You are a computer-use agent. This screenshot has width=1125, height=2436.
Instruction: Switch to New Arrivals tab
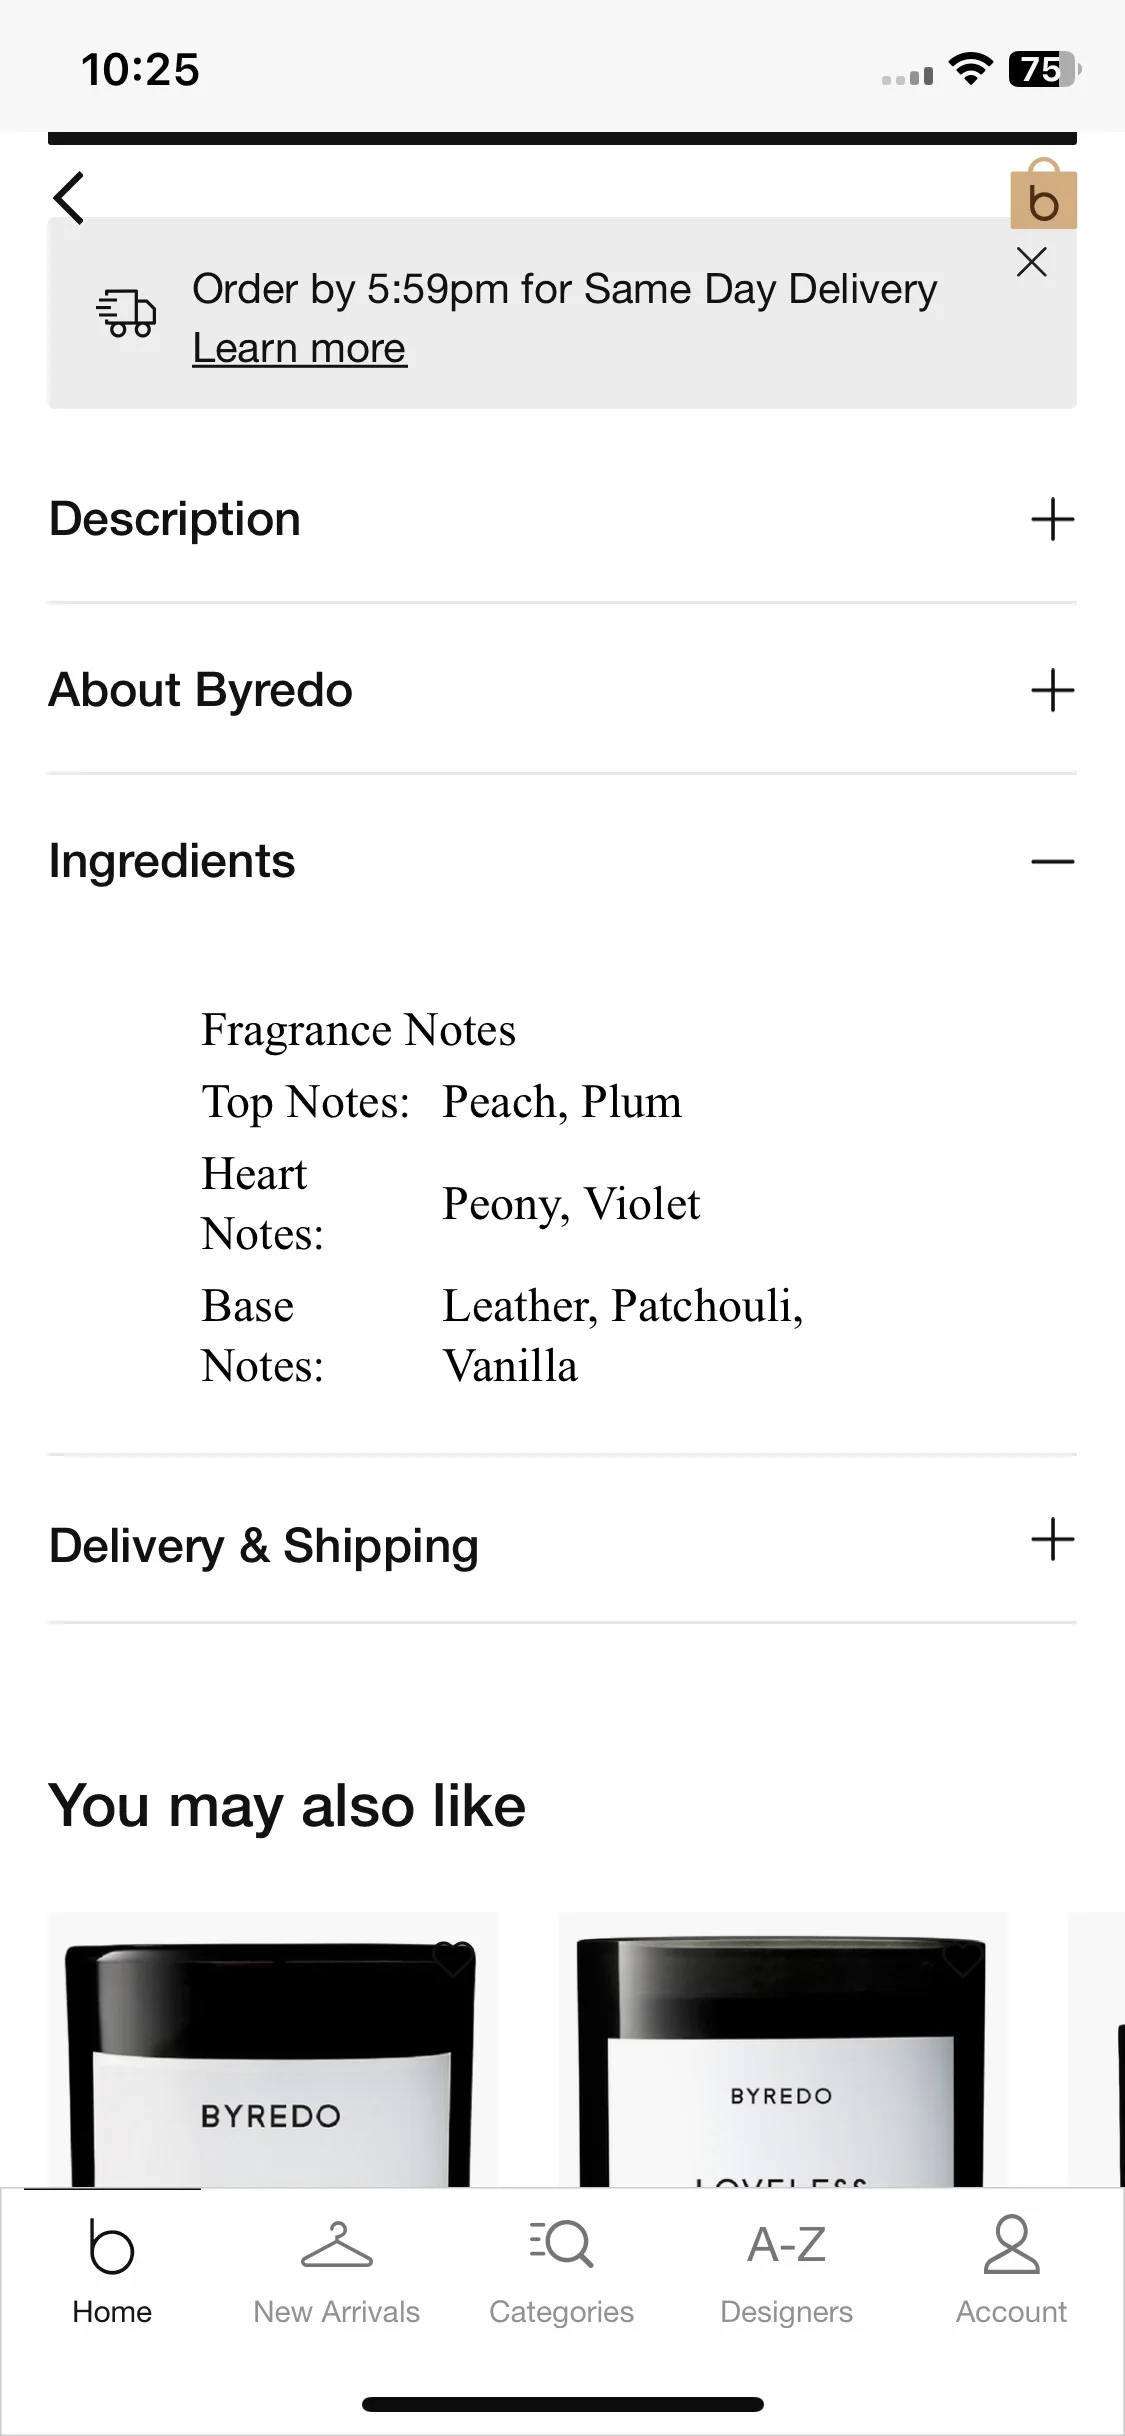click(337, 2272)
